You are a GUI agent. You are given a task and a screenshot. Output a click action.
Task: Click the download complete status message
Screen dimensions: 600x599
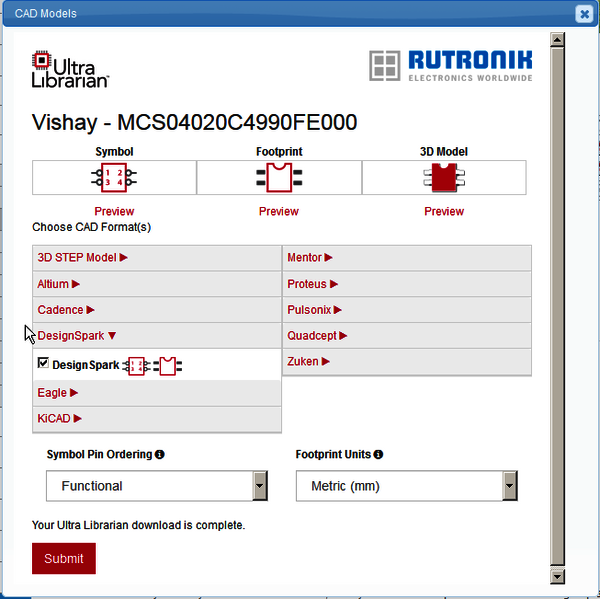[139, 525]
